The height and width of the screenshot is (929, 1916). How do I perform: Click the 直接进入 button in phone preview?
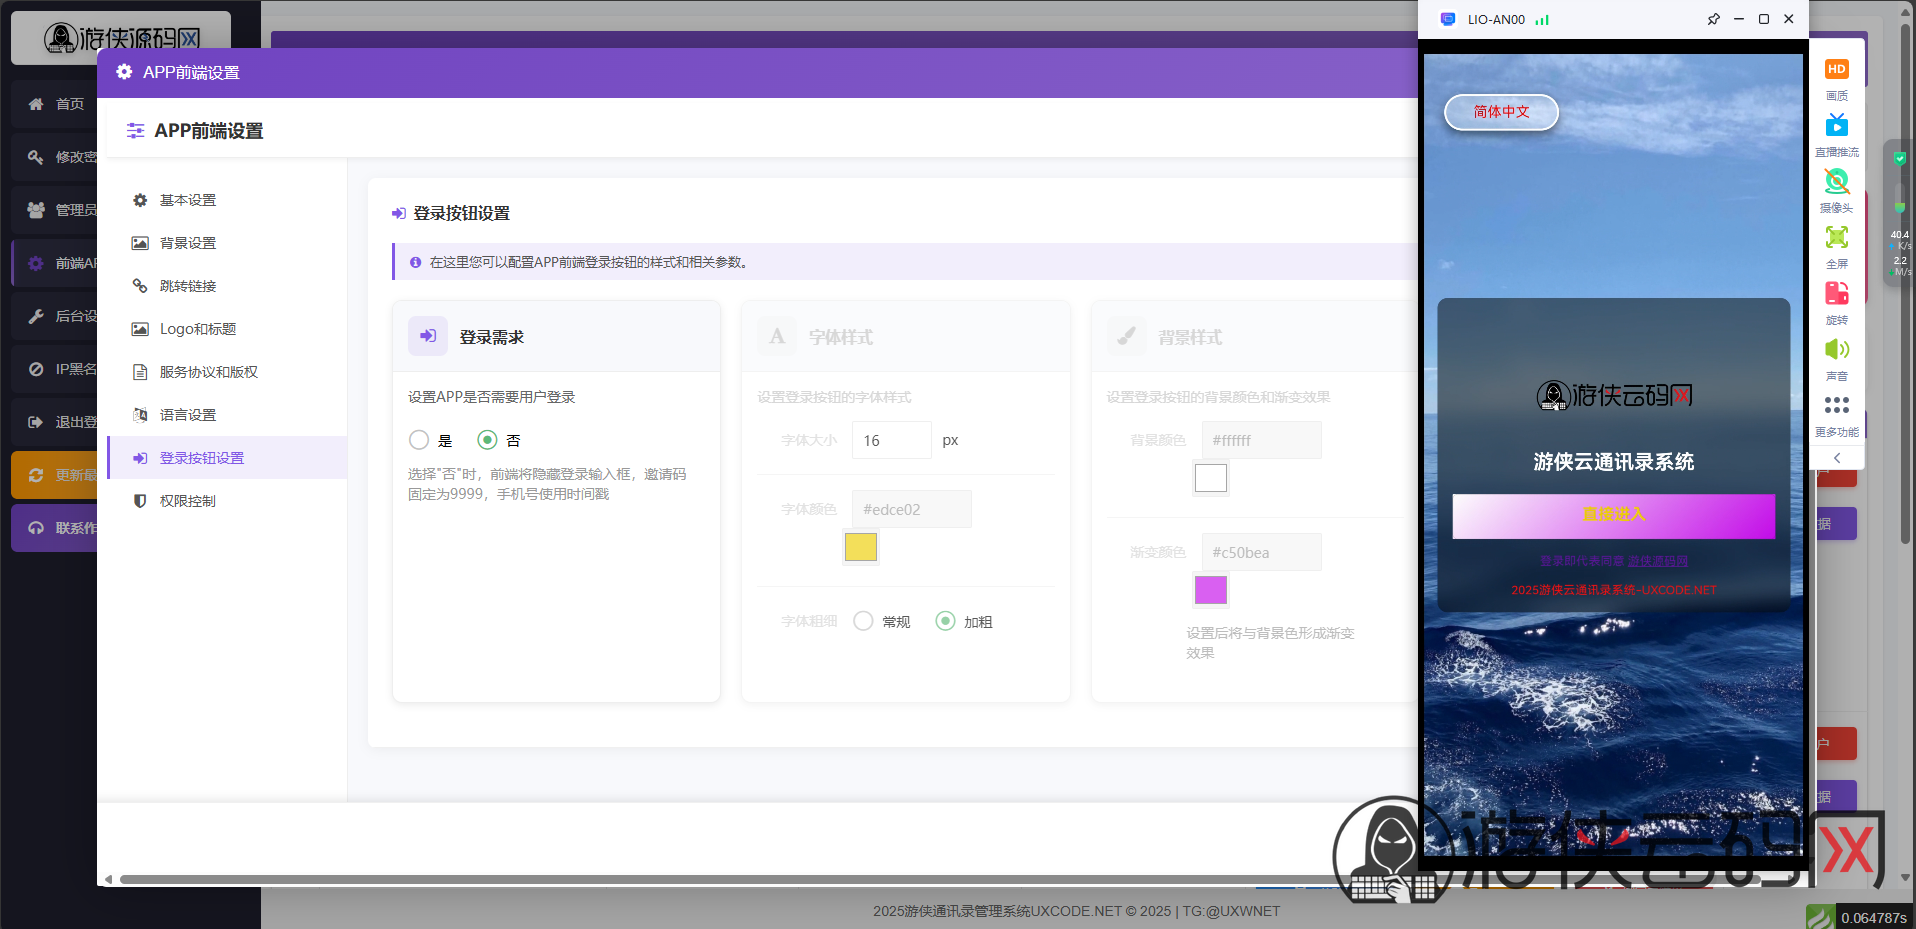click(x=1613, y=515)
